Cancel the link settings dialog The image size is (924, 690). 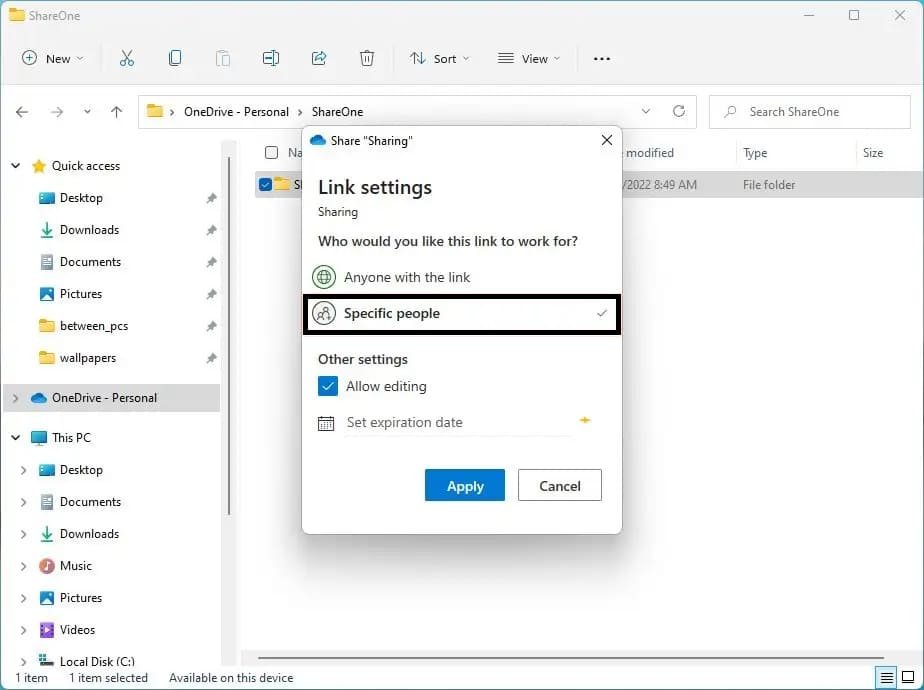(x=559, y=486)
